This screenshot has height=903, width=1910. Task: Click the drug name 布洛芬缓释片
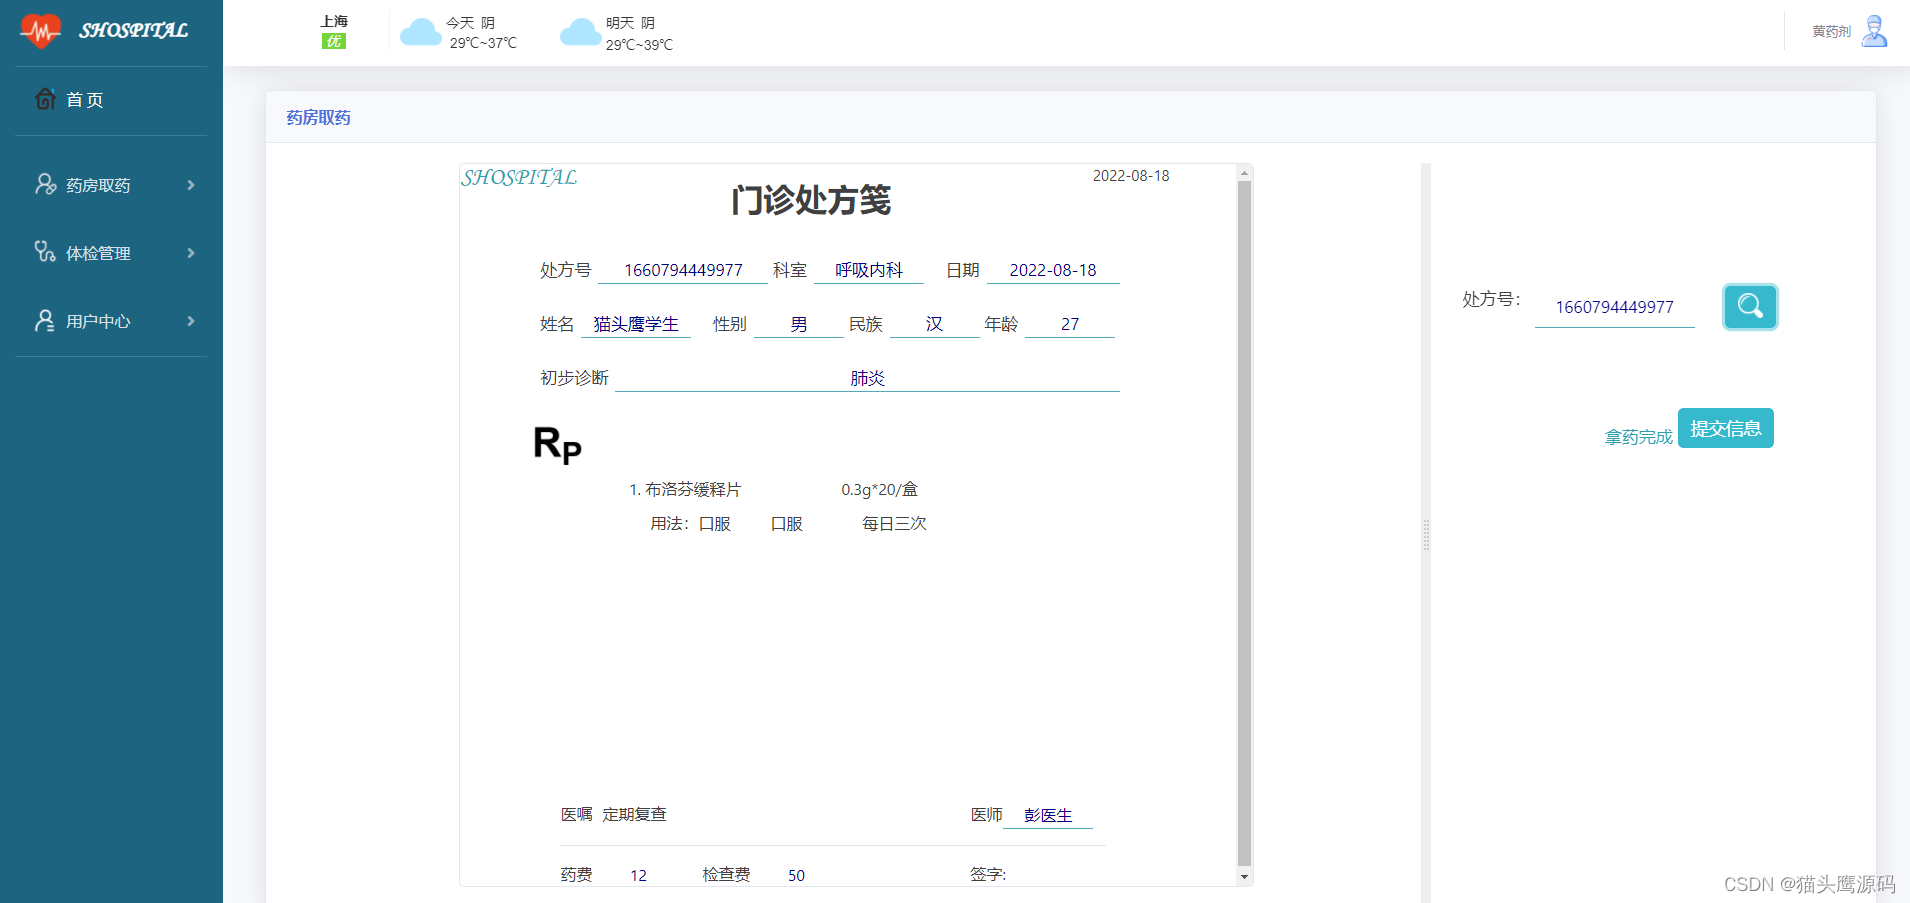[x=693, y=490]
